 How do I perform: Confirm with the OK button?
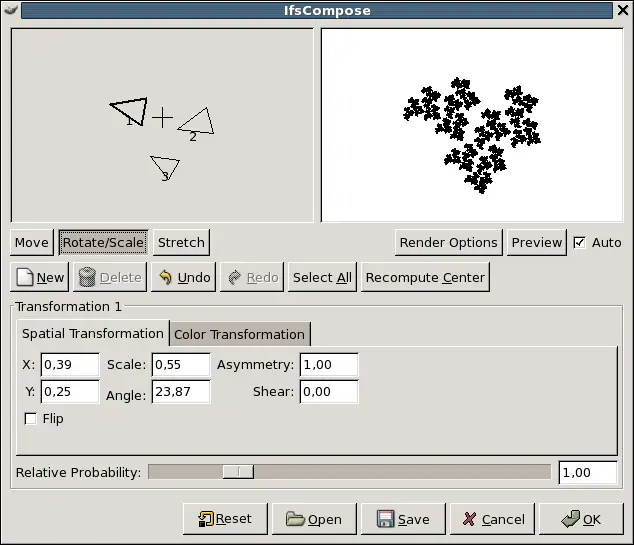pos(580,519)
